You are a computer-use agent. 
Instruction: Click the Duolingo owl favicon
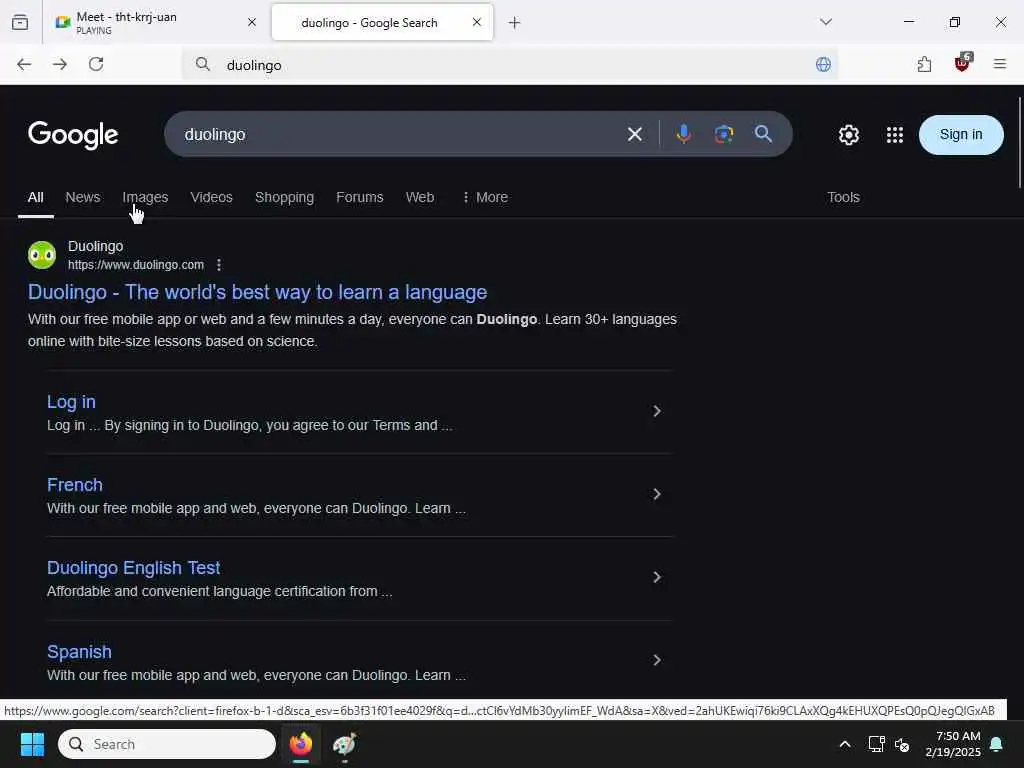(42, 255)
